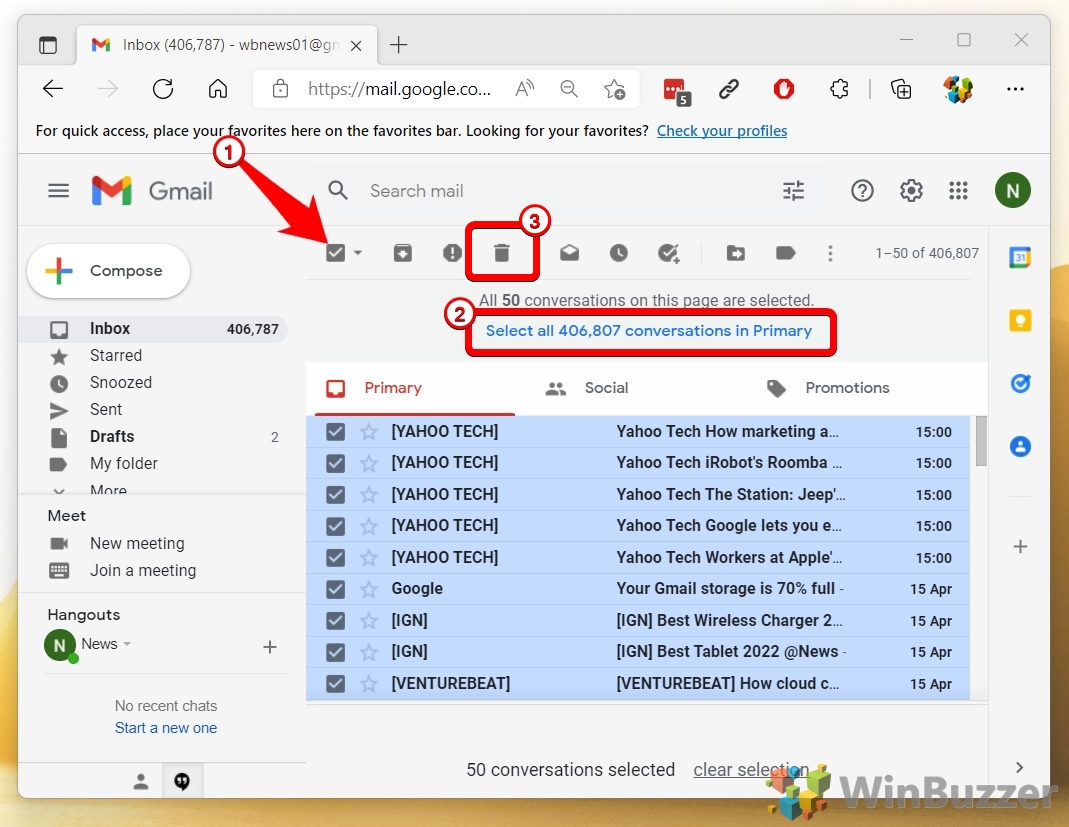Select all 406,807 conversations in Primary

tap(648, 331)
